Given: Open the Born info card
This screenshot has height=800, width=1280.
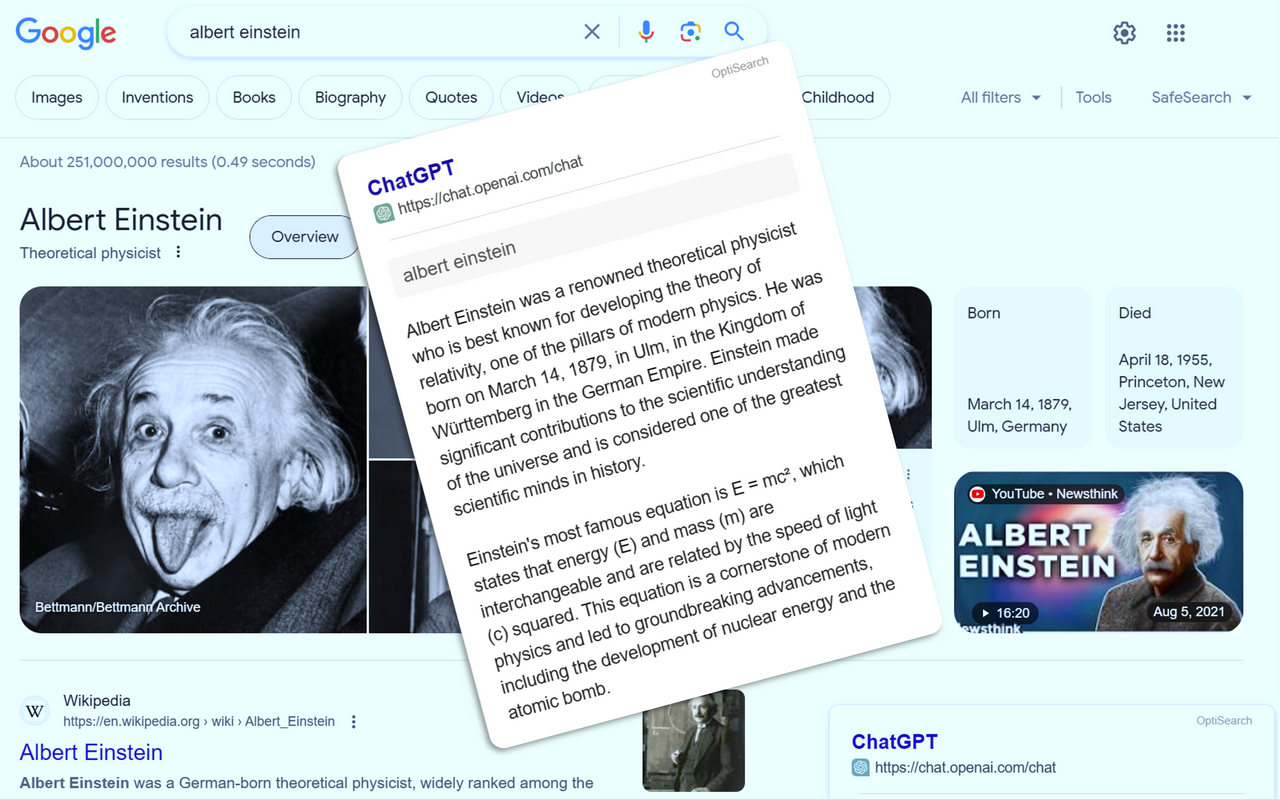Looking at the screenshot, I should coord(1023,367).
